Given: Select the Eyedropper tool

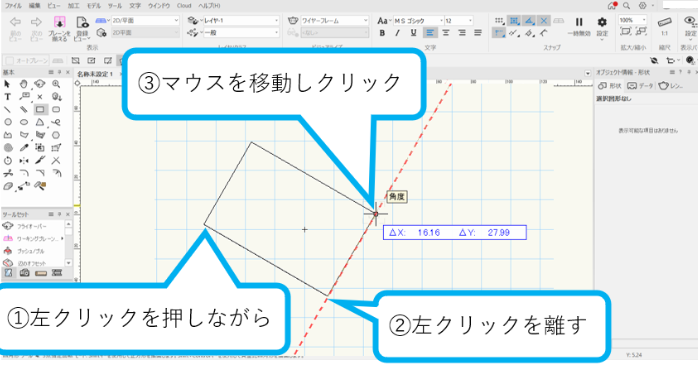Looking at the screenshot, I should point(24,148).
